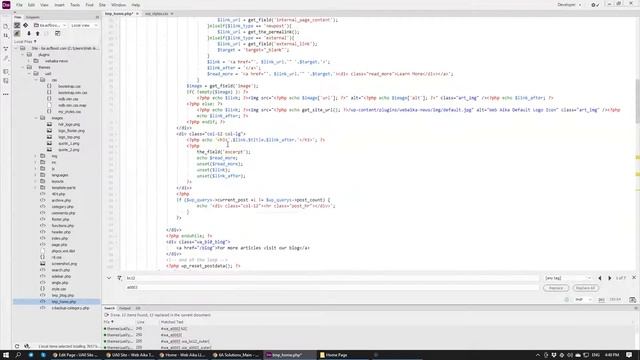
Task: Select header.php in file tree
Action: (61, 232)
